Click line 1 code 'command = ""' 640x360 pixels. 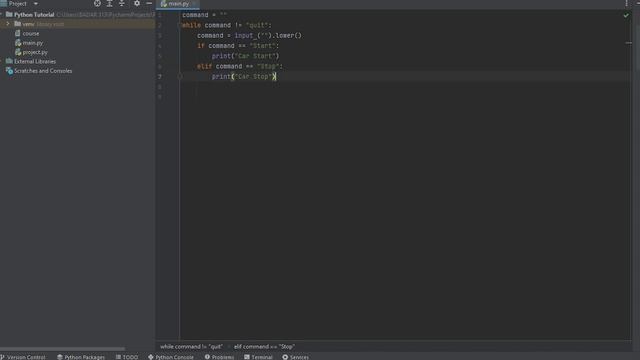tap(204, 15)
